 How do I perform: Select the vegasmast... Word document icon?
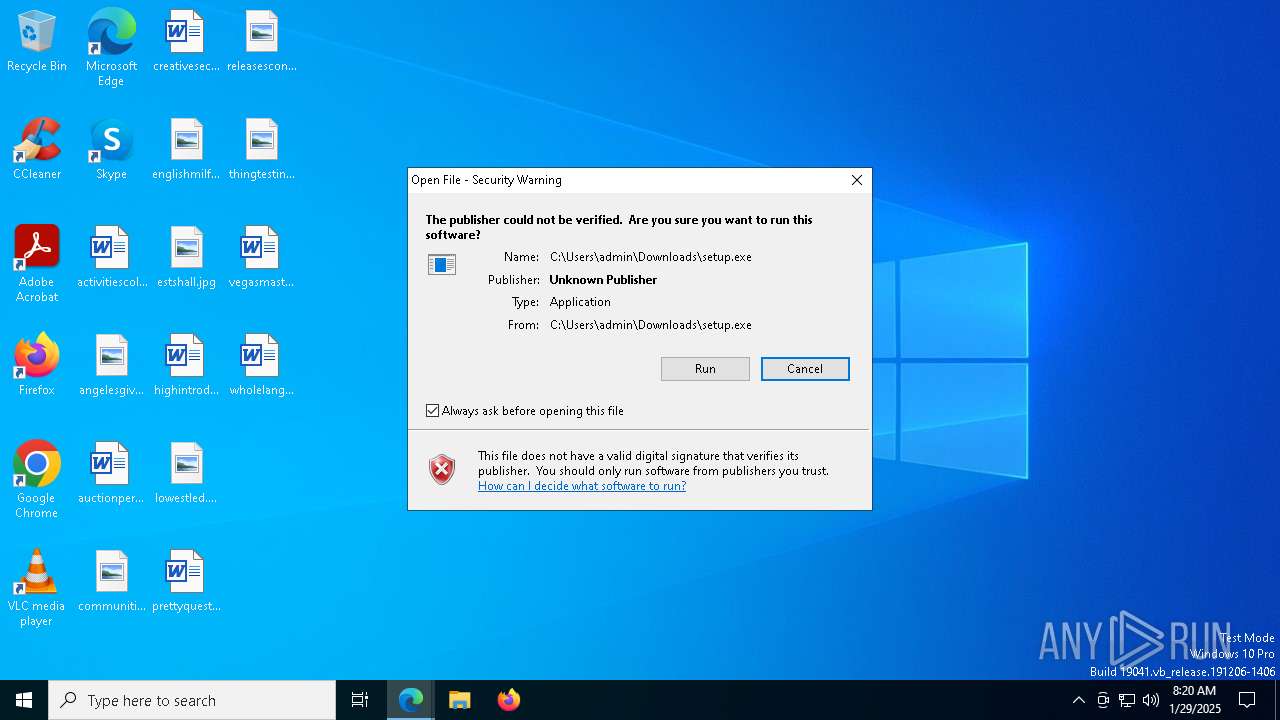click(x=261, y=258)
